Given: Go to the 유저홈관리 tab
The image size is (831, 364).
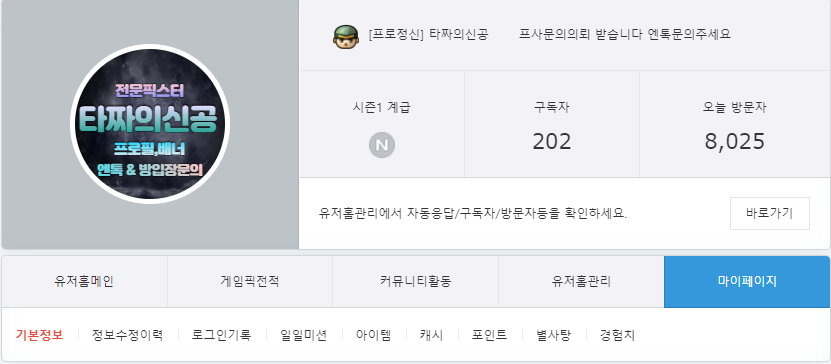Looking at the screenshot, I should (x=581, y=282).
